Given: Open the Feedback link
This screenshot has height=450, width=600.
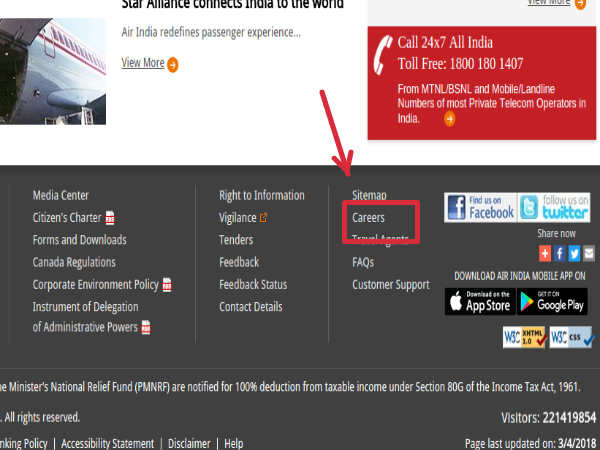Looking at the screenshot, I should tap(239, 262).
